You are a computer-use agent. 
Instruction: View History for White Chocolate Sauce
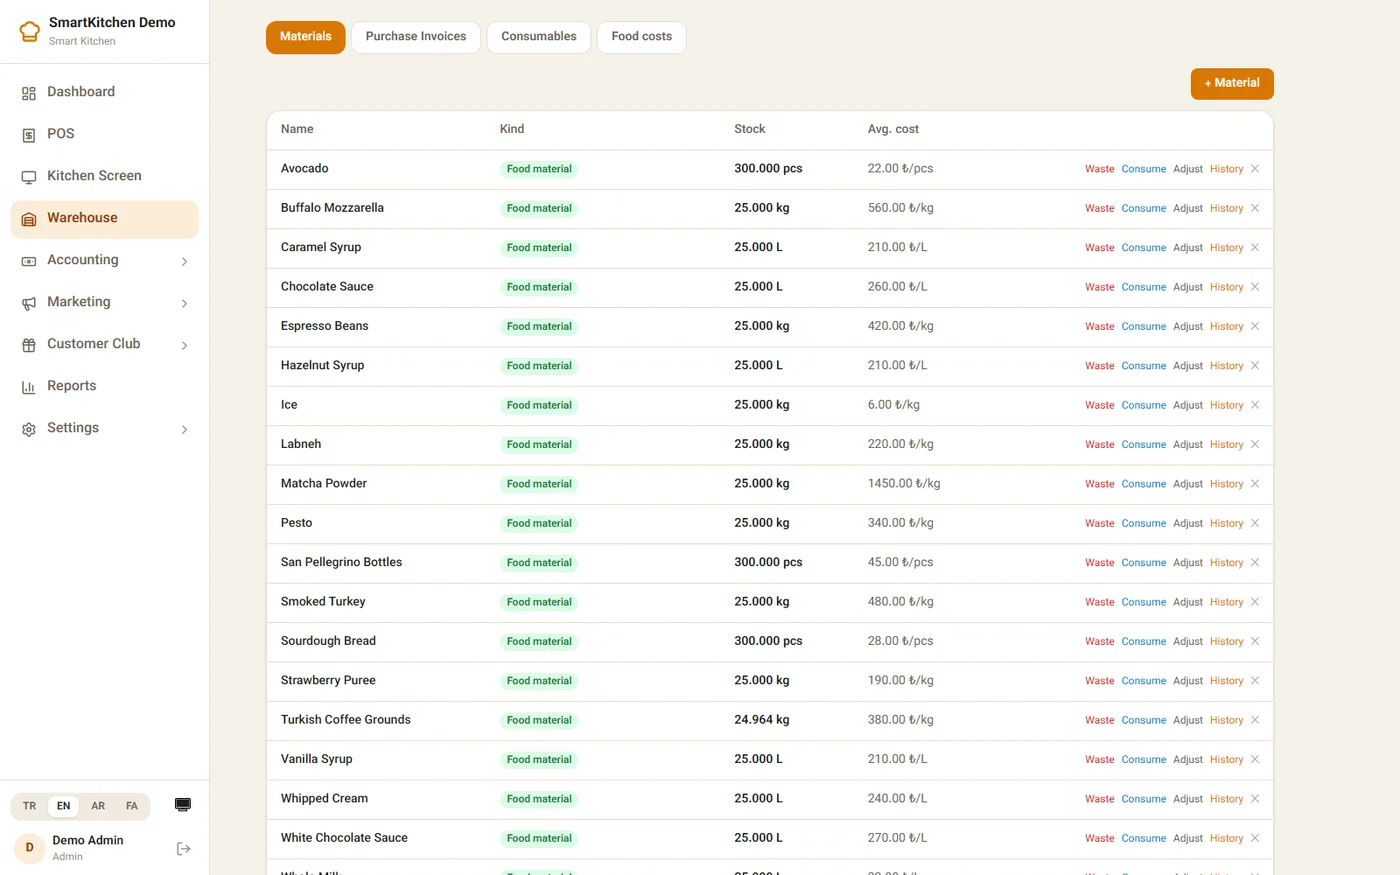pyautogui.click(x=1227, y=838)
